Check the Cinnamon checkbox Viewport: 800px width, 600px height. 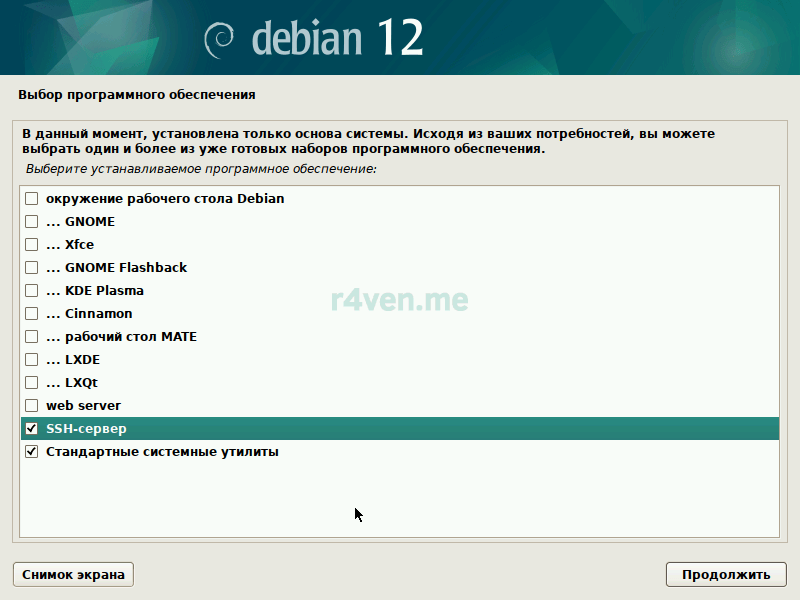pyautogui.click(x=32, y=313)
